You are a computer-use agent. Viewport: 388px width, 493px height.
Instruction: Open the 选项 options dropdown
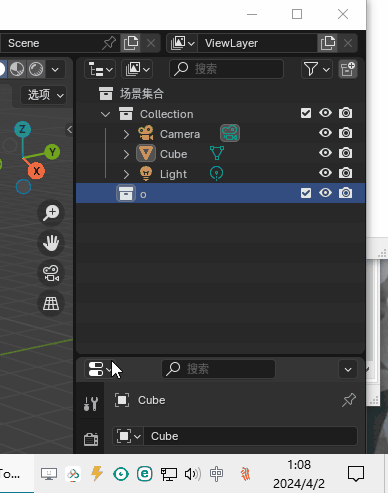(44, 95)
